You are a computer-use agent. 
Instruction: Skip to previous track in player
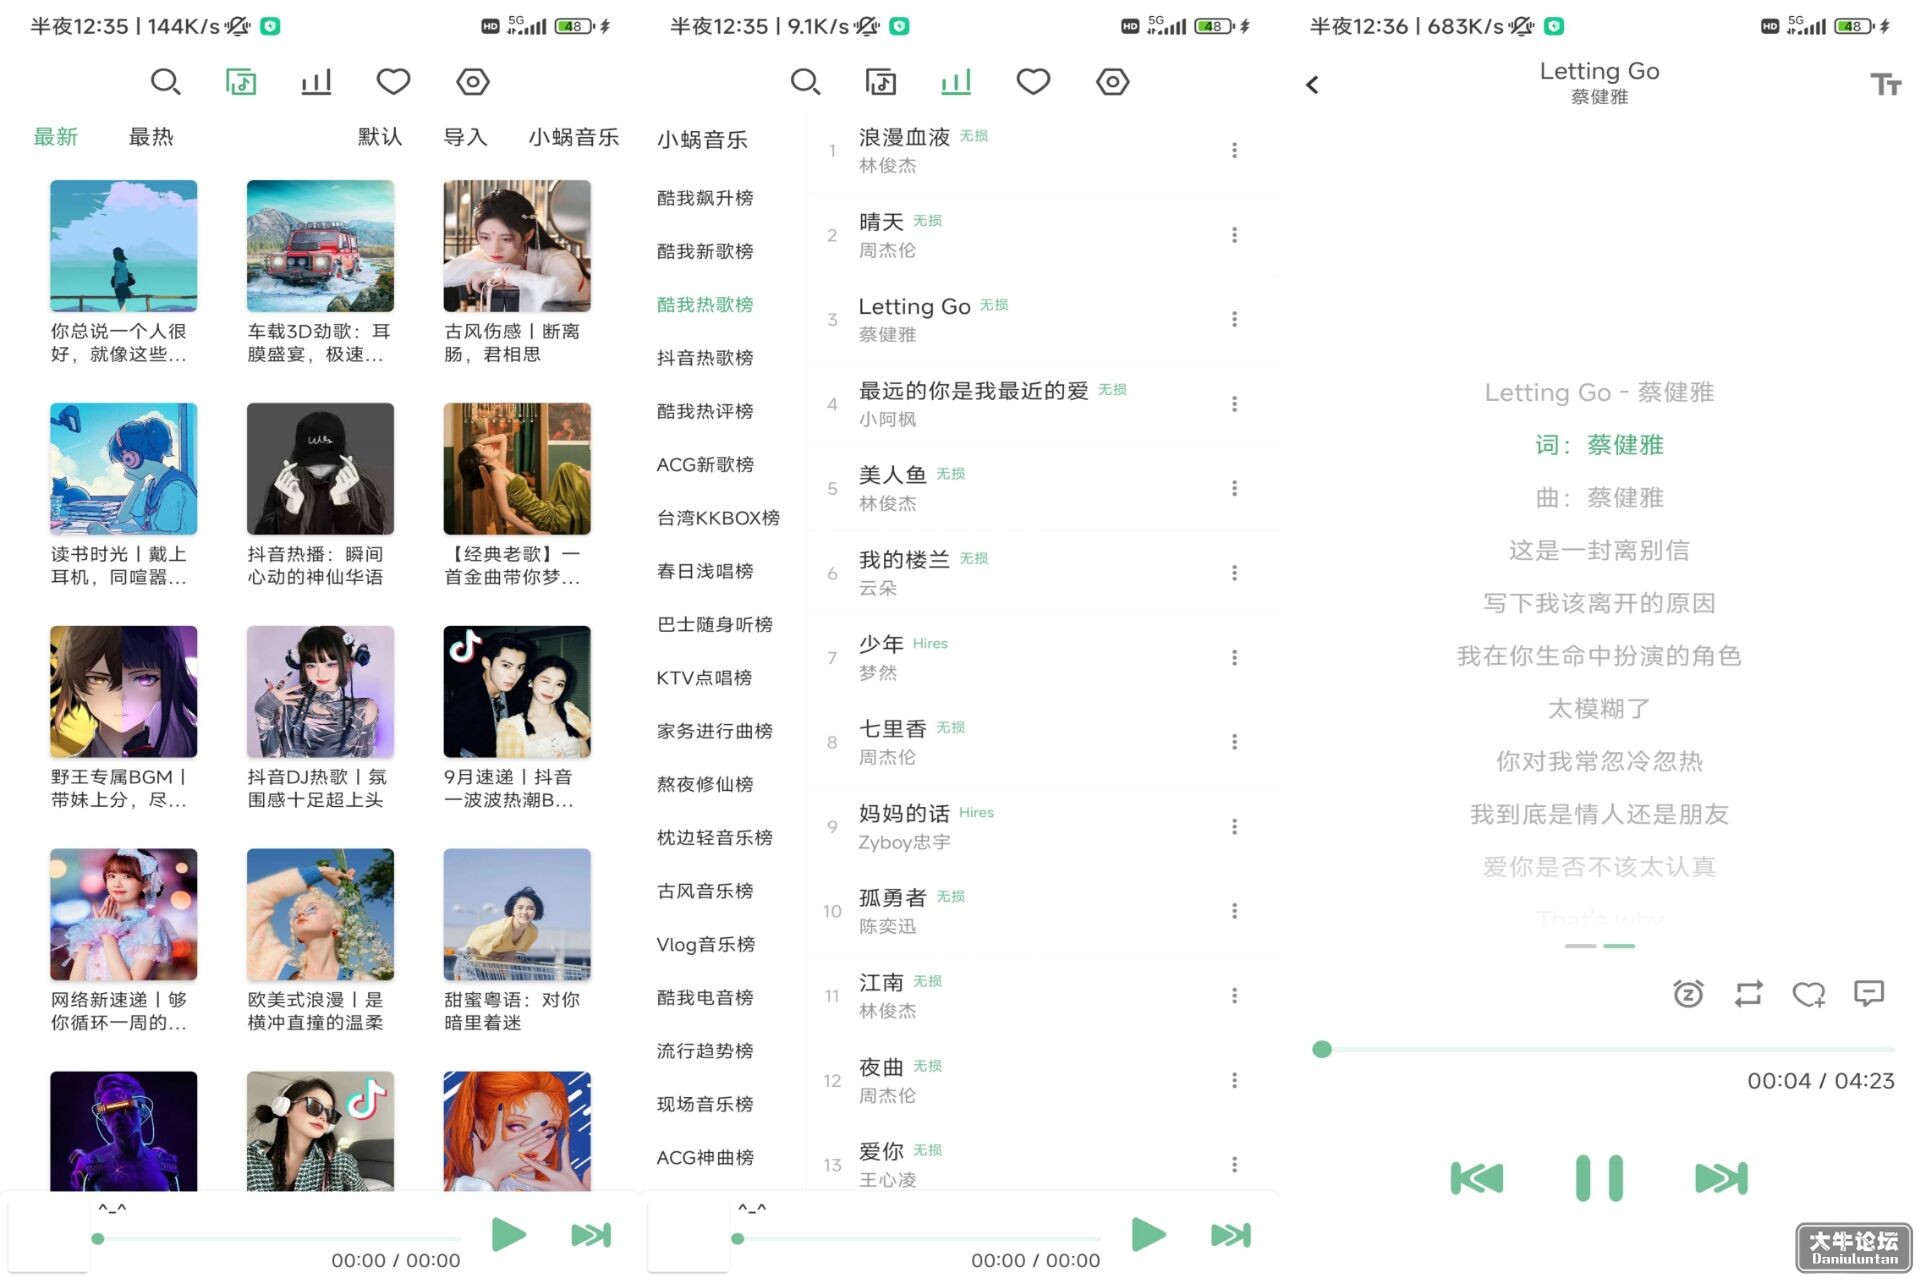coord(1477,1178)
